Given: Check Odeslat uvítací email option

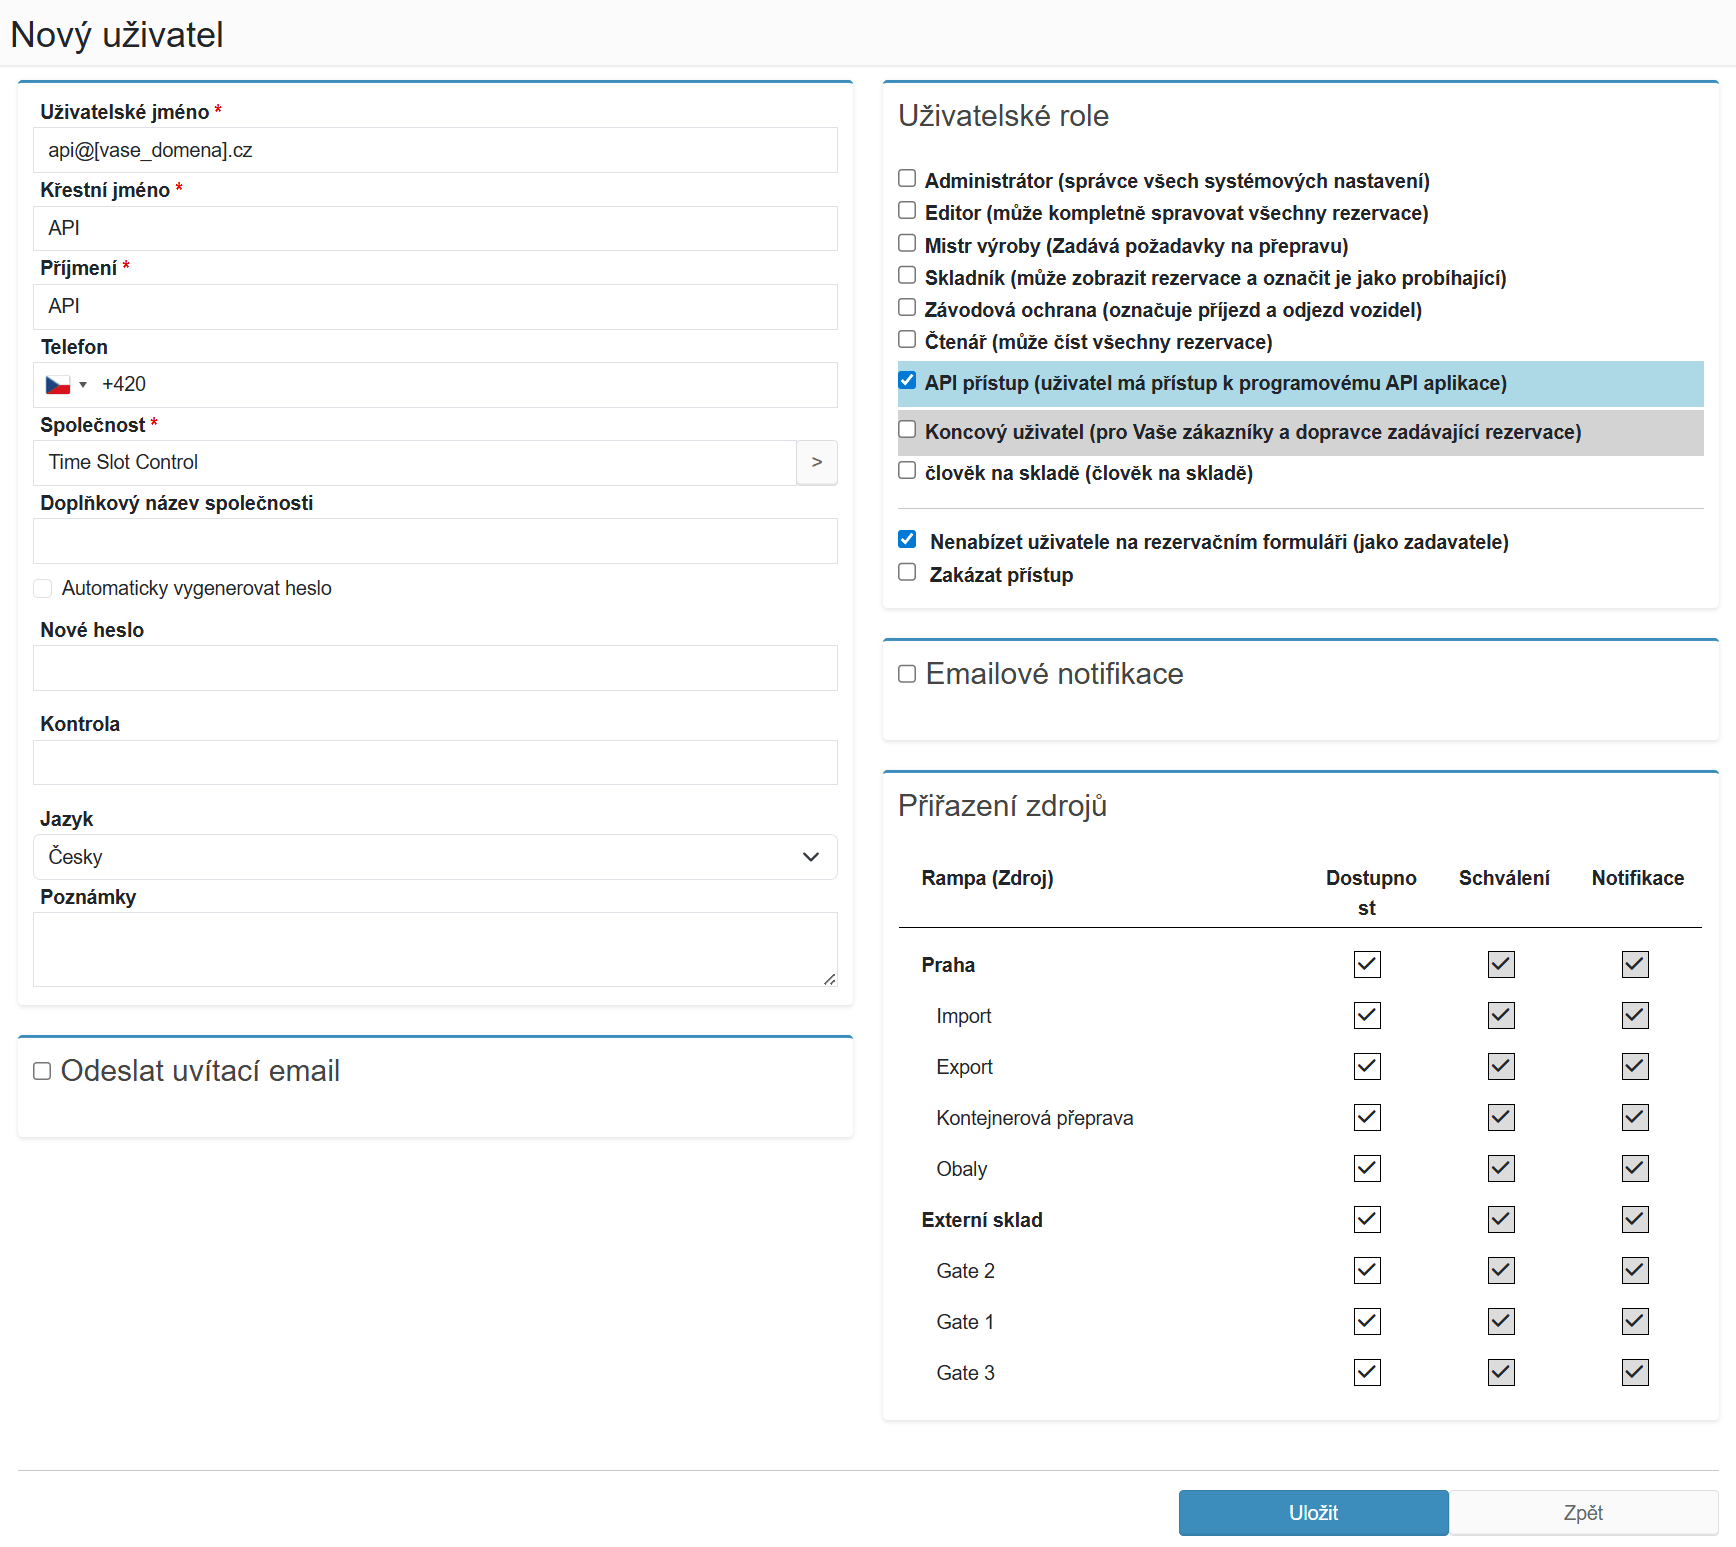Looking at the screenshot, I should [42, 1071].
